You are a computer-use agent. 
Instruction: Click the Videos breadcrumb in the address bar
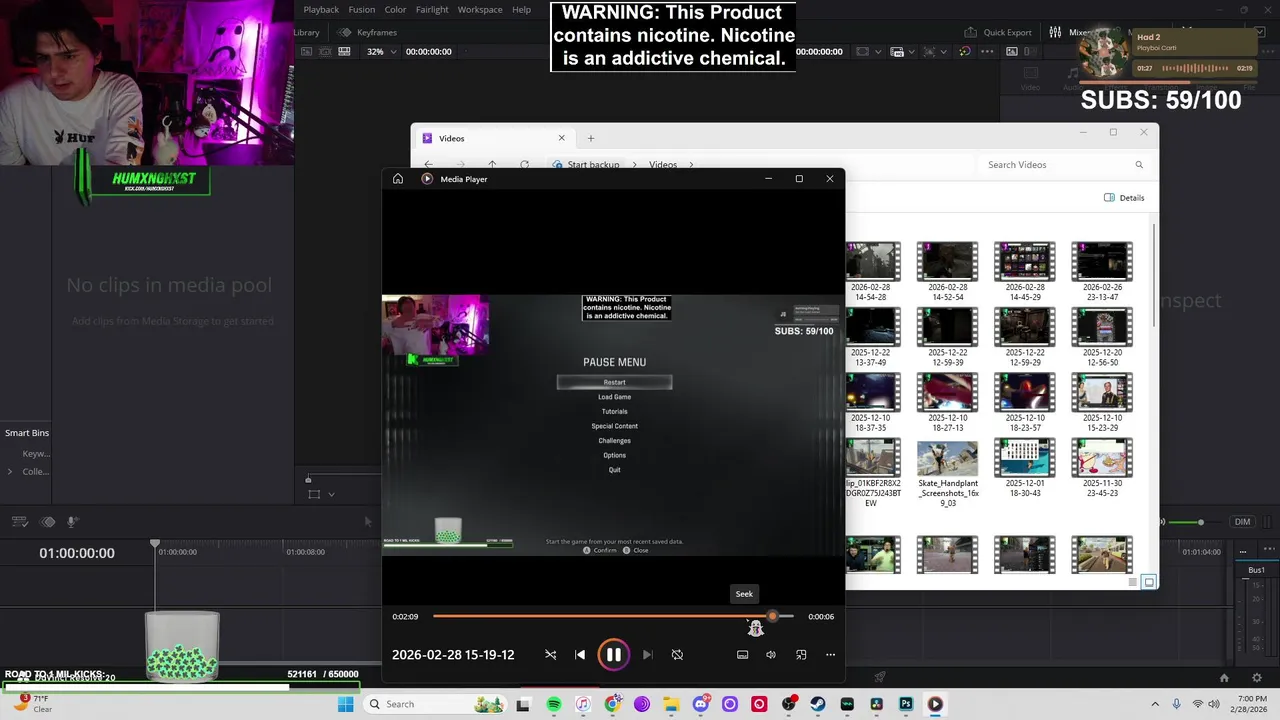[x=663, y=165]
